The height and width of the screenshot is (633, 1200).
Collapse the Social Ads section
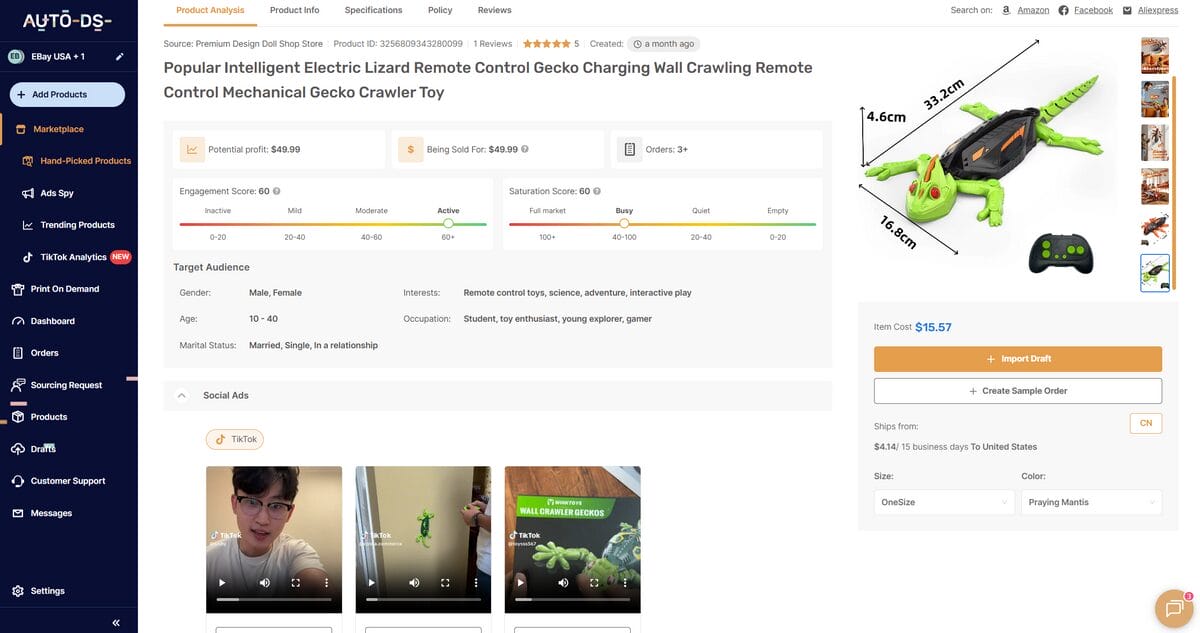click(180, 394)
